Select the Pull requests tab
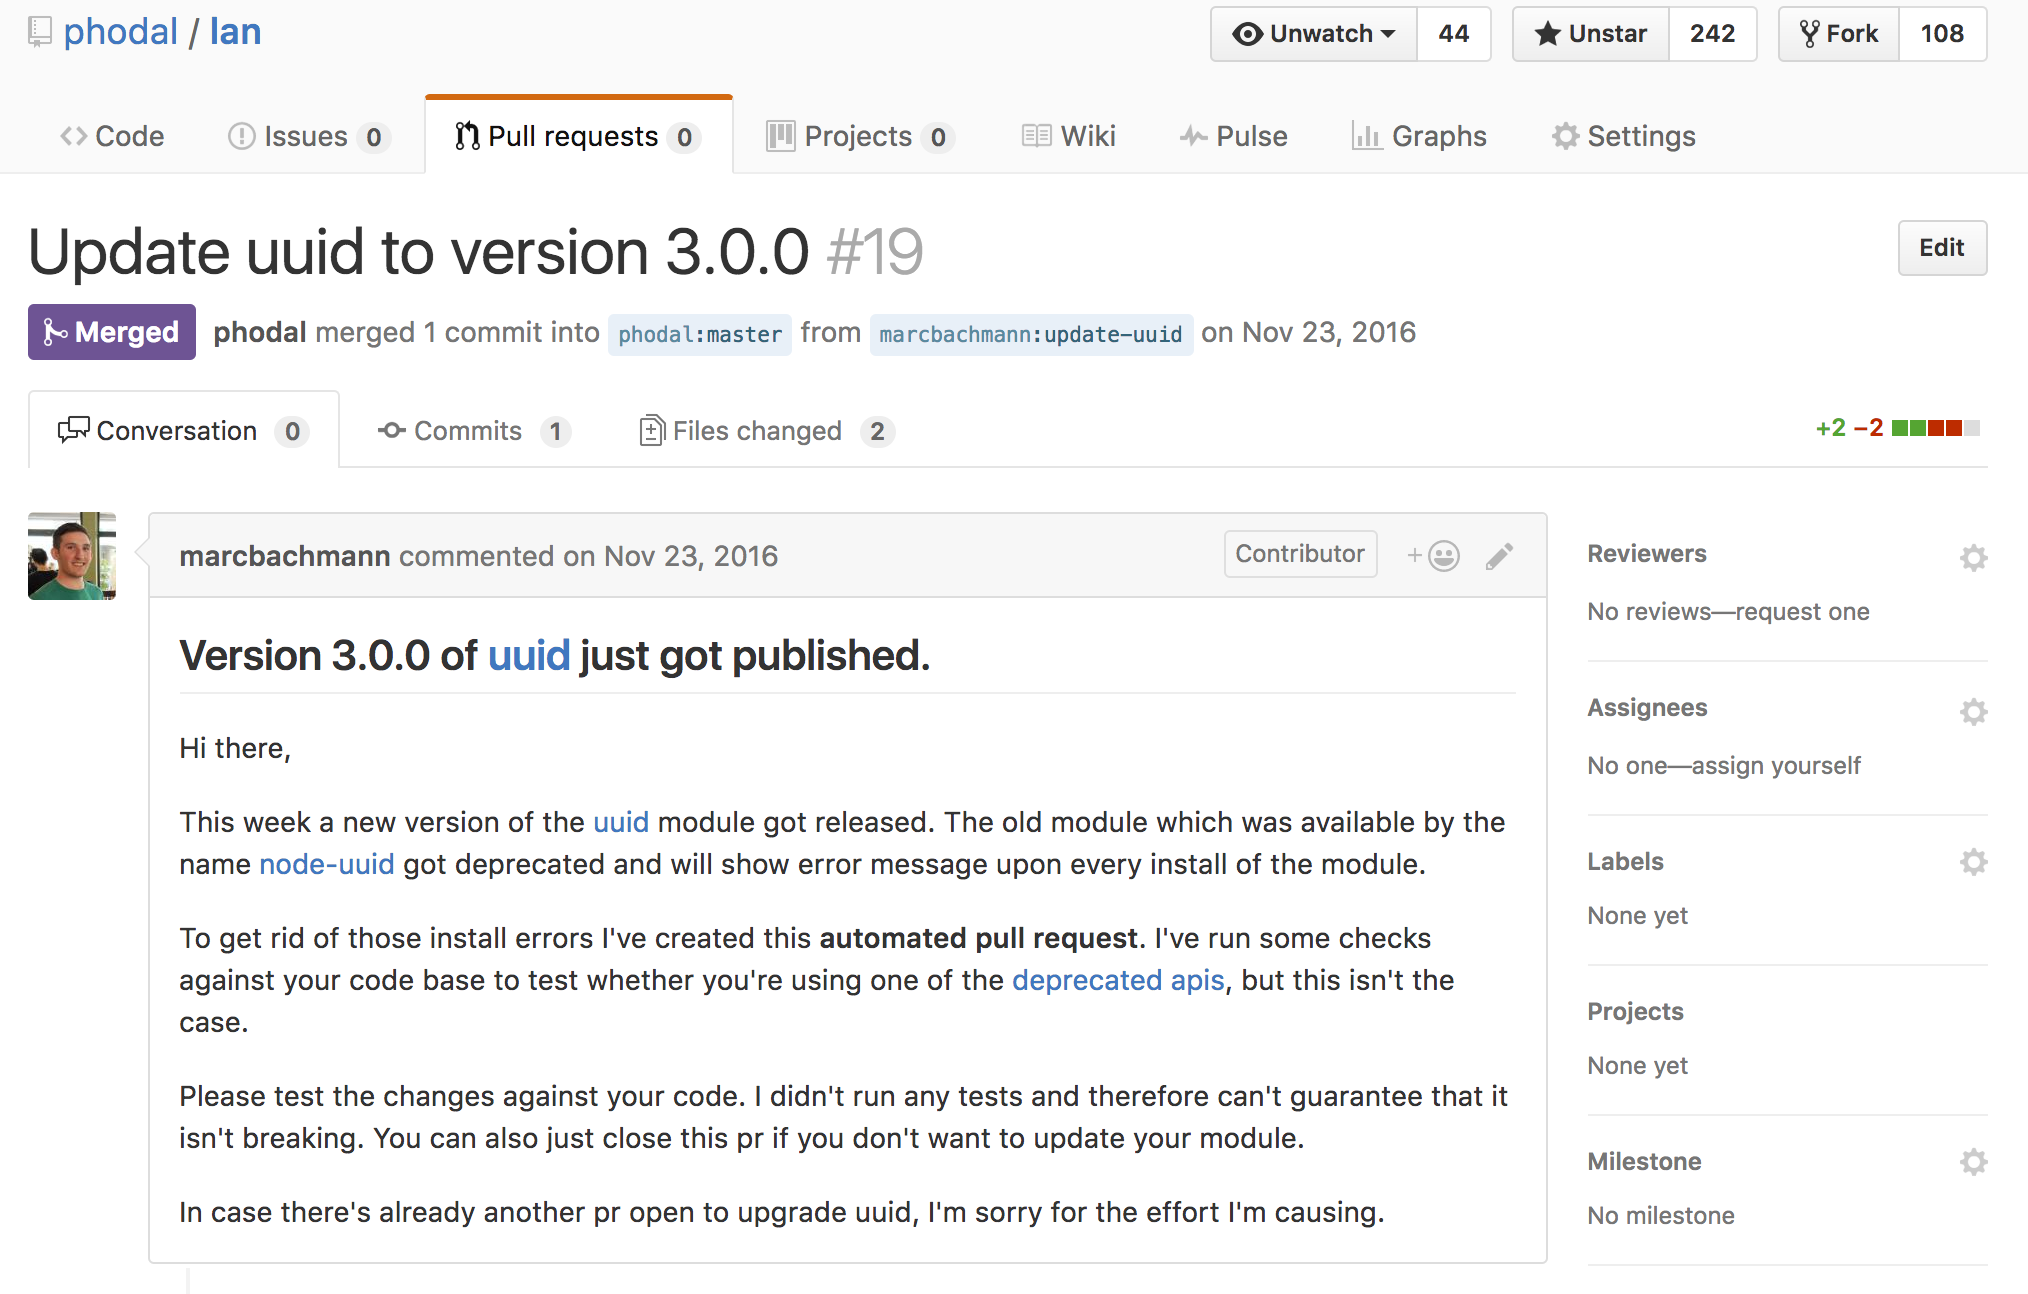 [x=578, y=136]
